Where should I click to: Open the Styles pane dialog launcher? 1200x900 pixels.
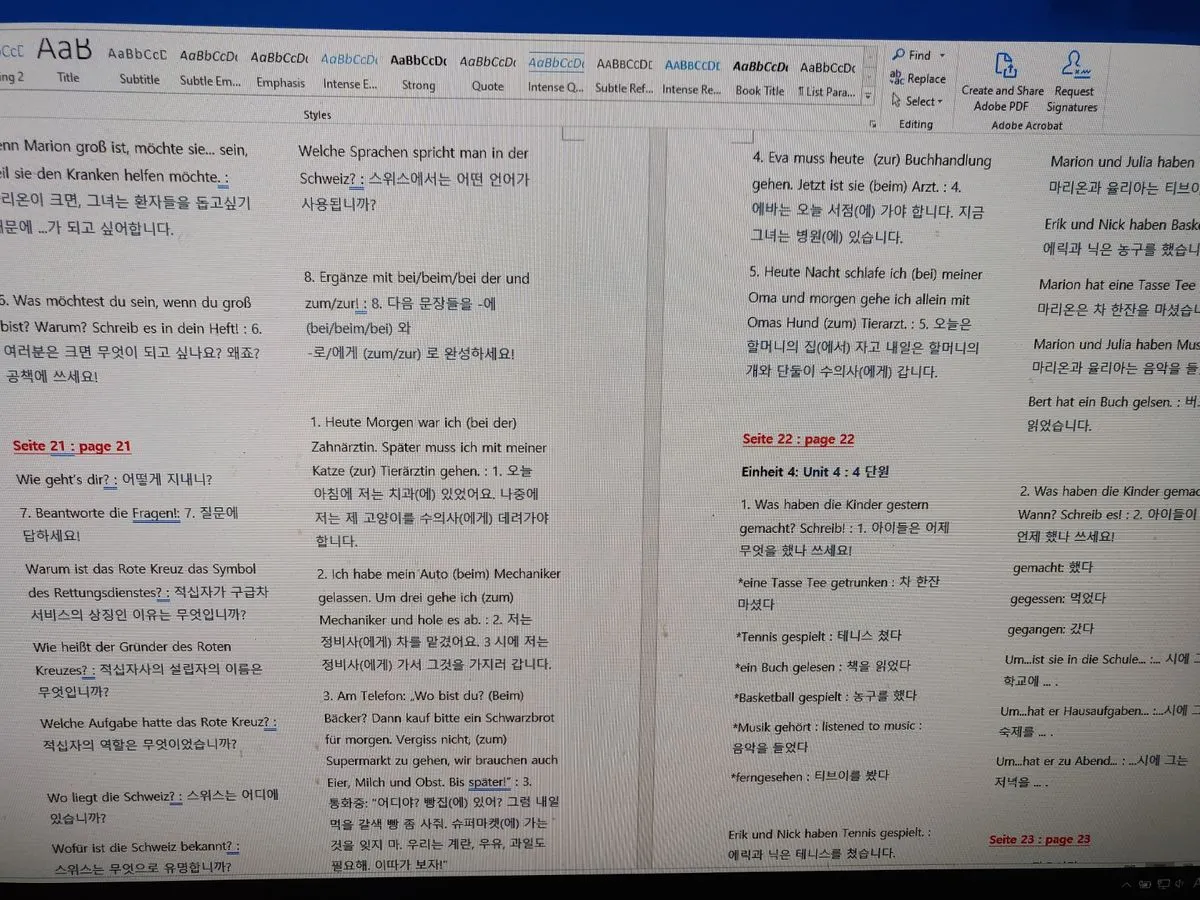(873, 124)
